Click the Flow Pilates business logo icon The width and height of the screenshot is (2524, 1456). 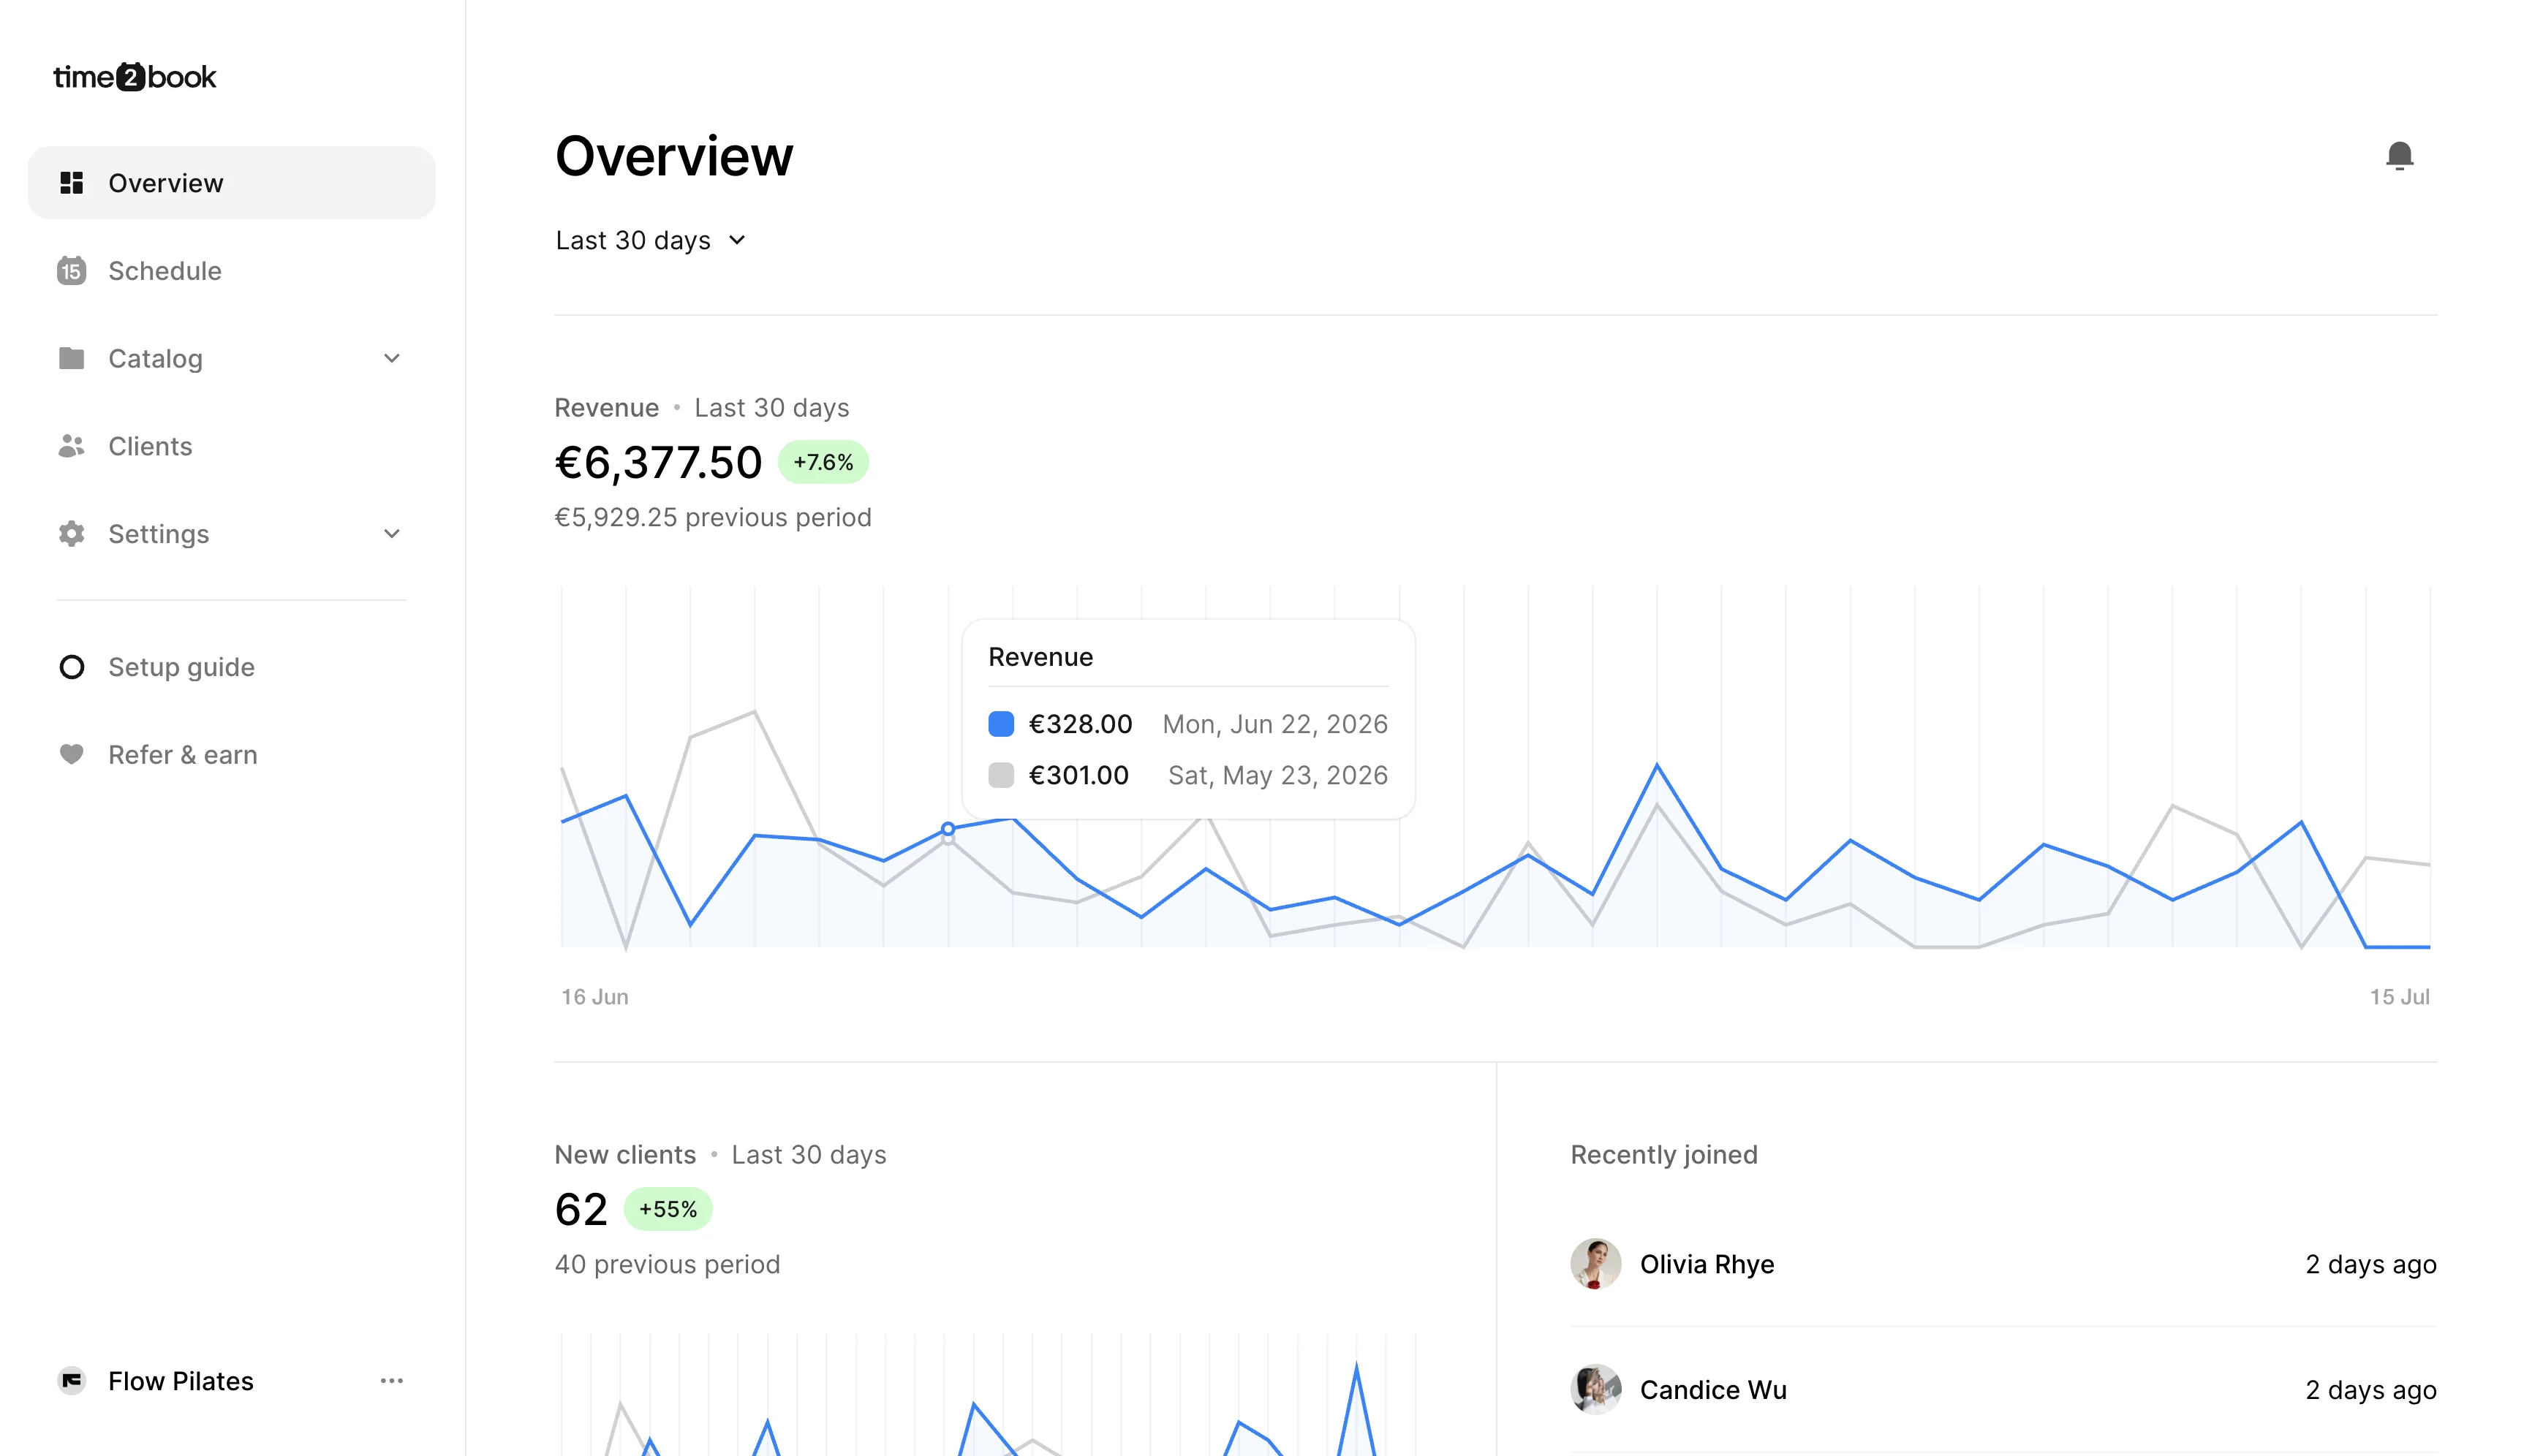pyautogui.click(x=71, y=1381)
